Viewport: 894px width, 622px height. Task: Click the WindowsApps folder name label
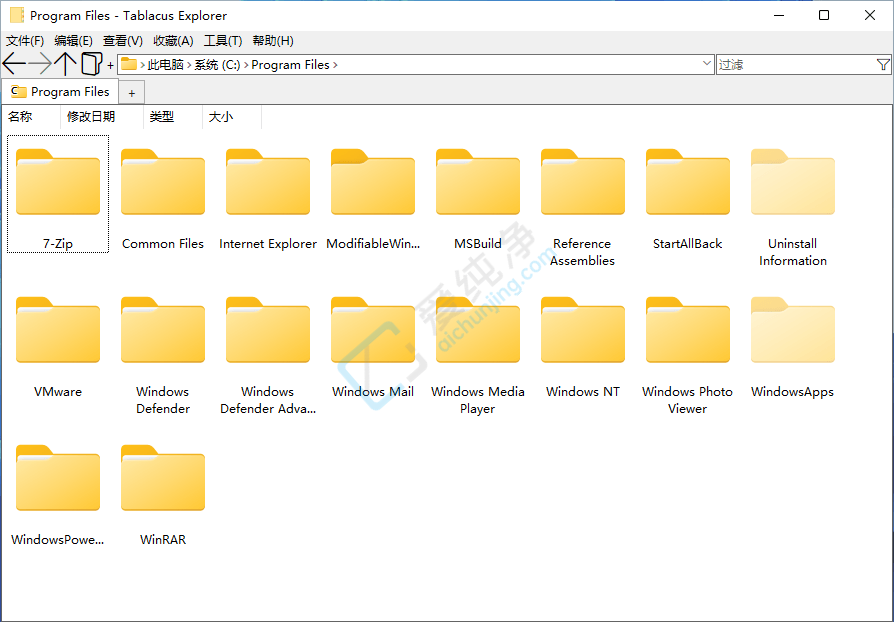[x=793, y=392]
